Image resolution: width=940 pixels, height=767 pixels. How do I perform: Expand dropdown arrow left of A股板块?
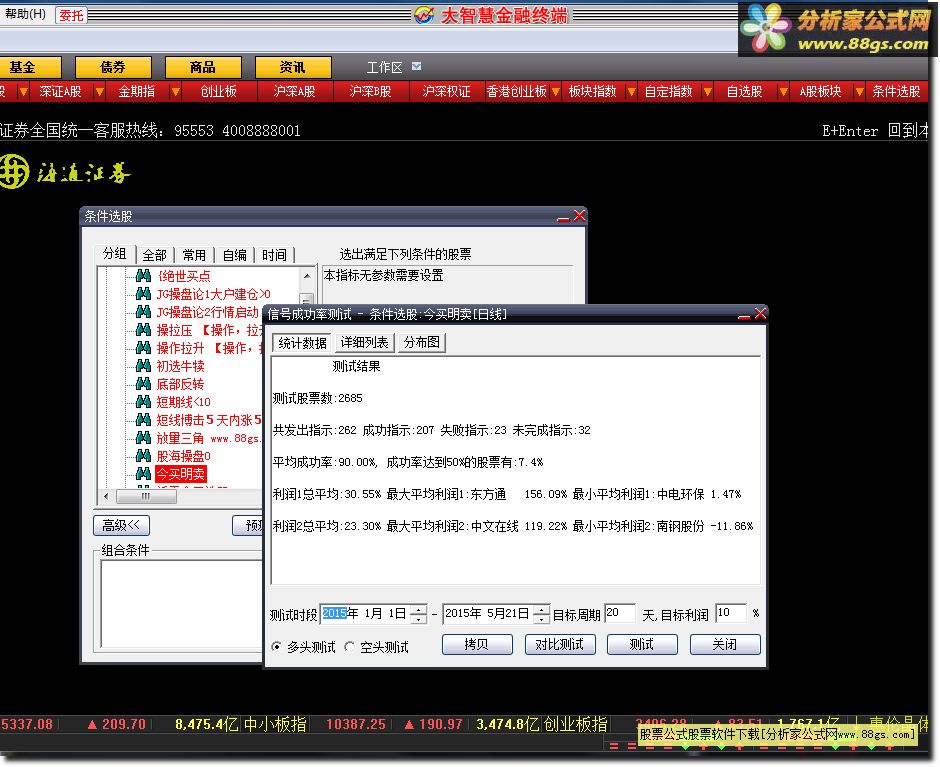point(783,92)
